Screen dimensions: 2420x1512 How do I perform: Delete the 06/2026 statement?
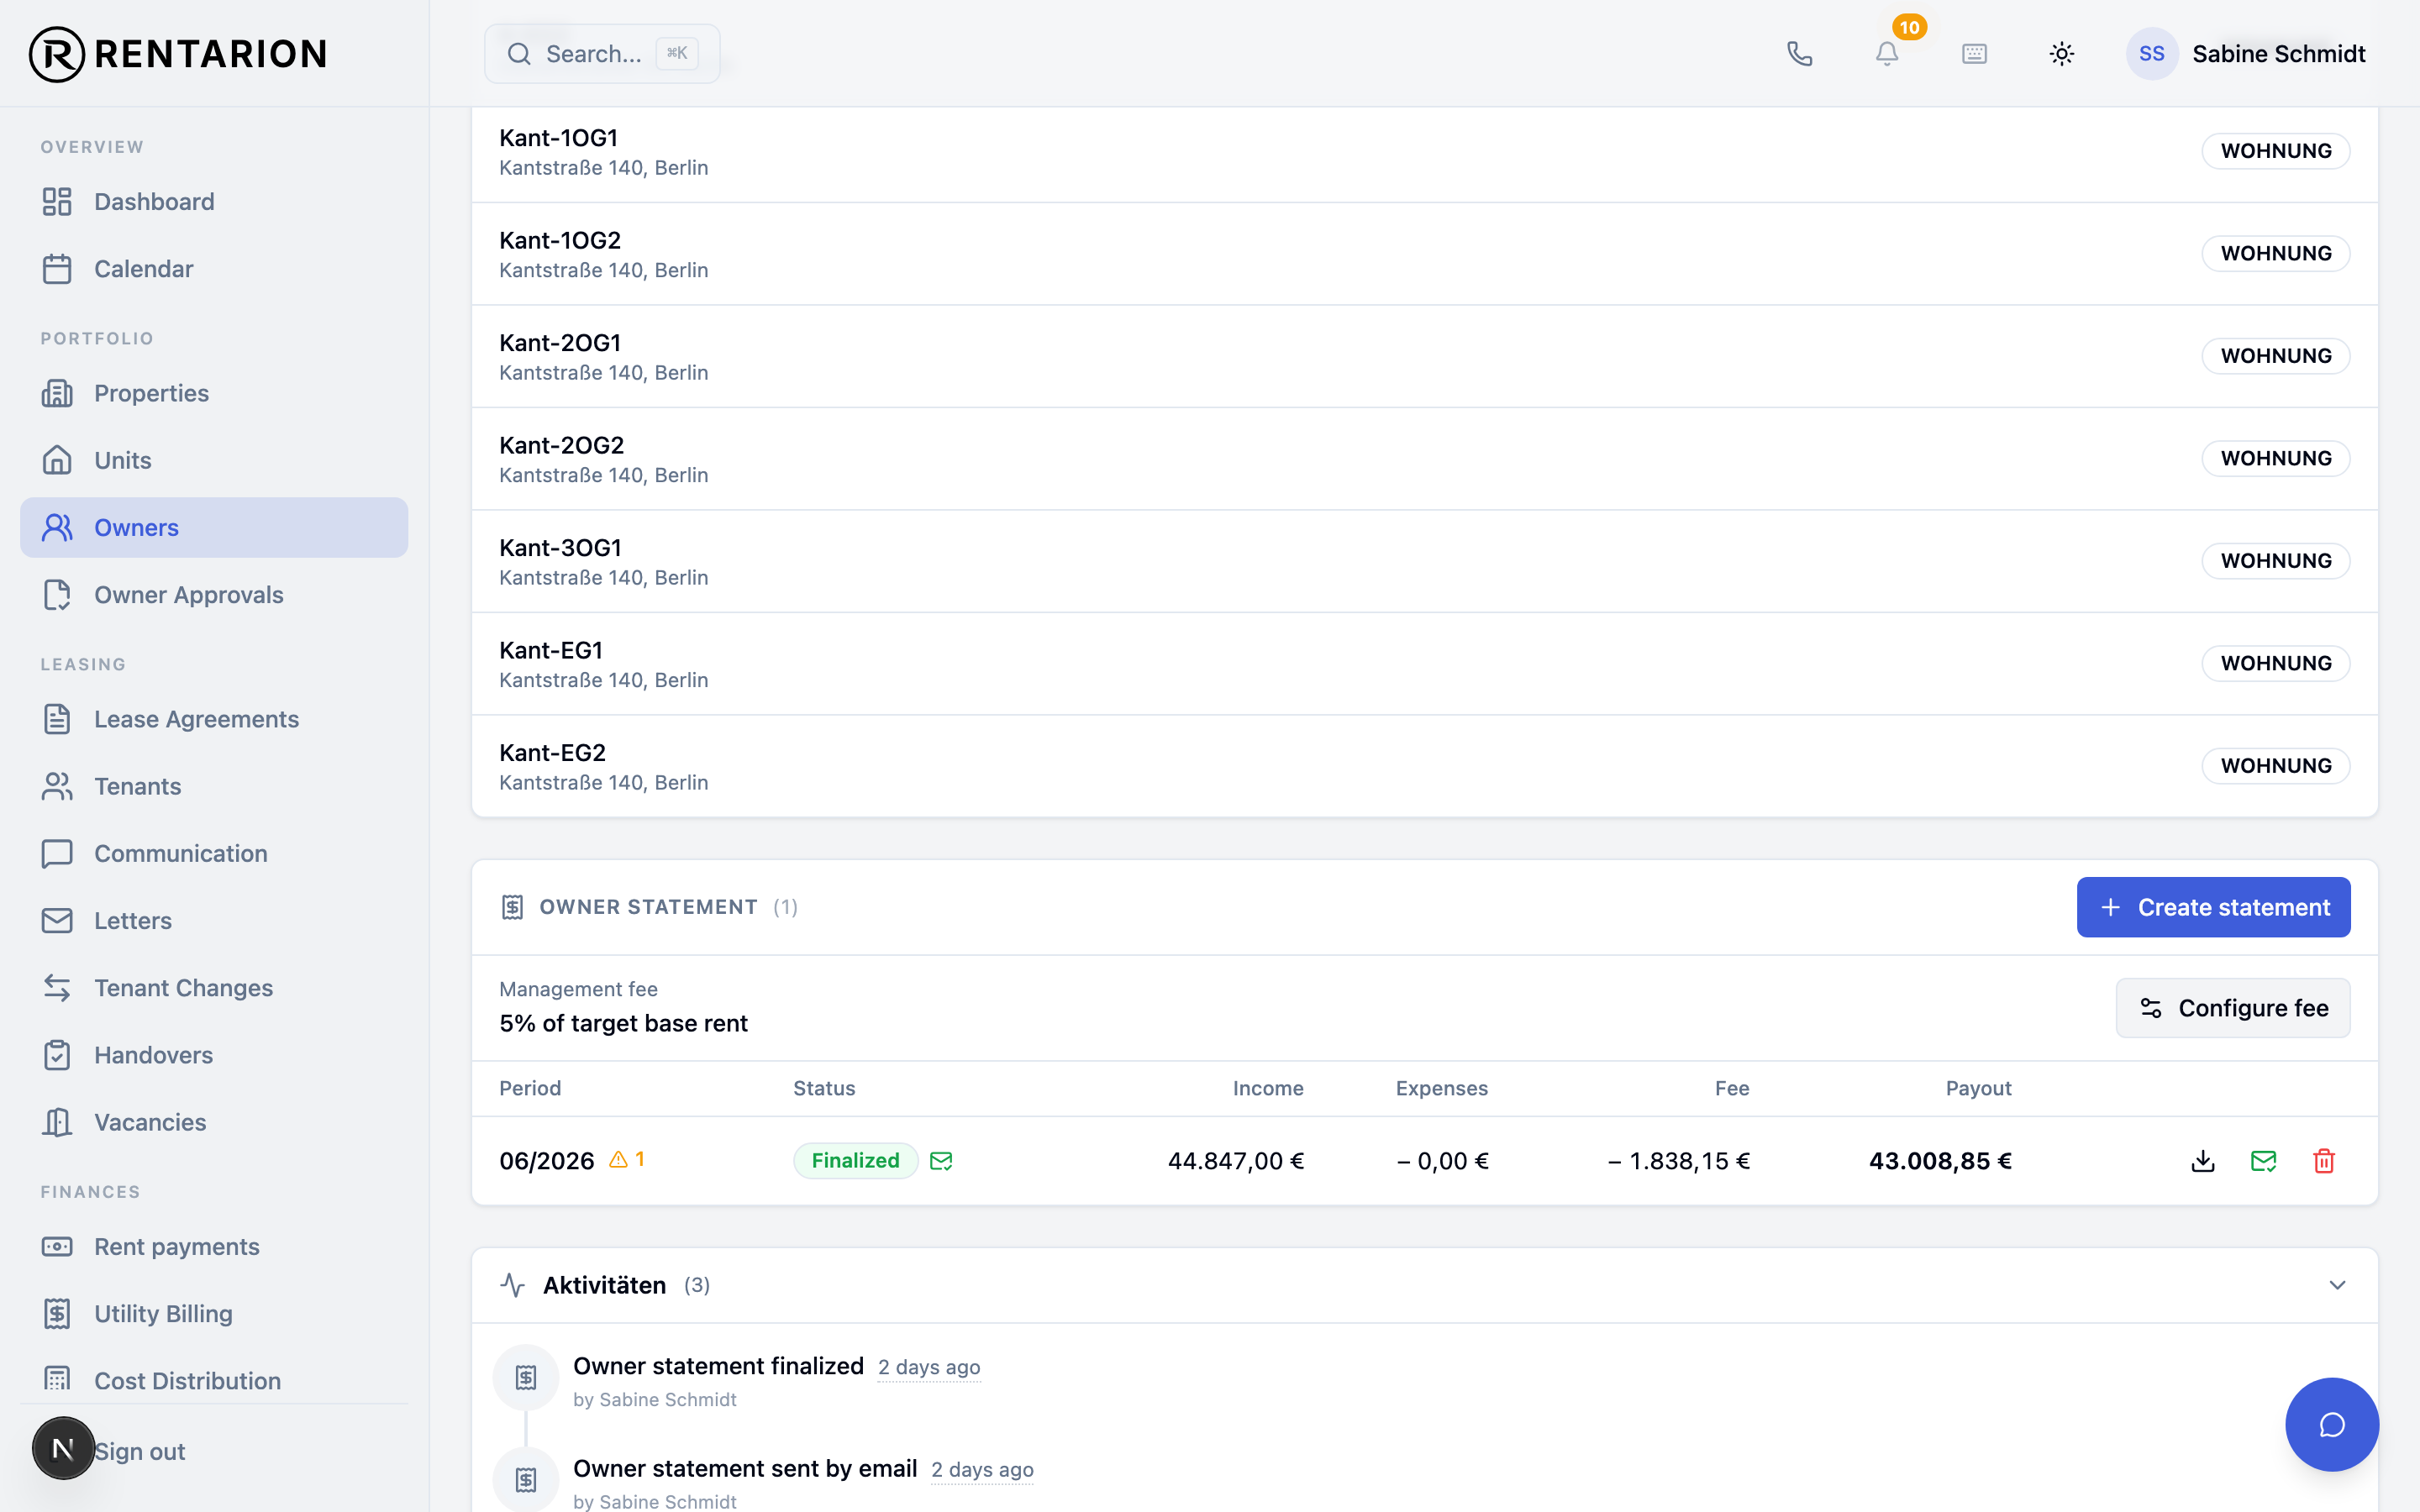coord(2324,1161)
